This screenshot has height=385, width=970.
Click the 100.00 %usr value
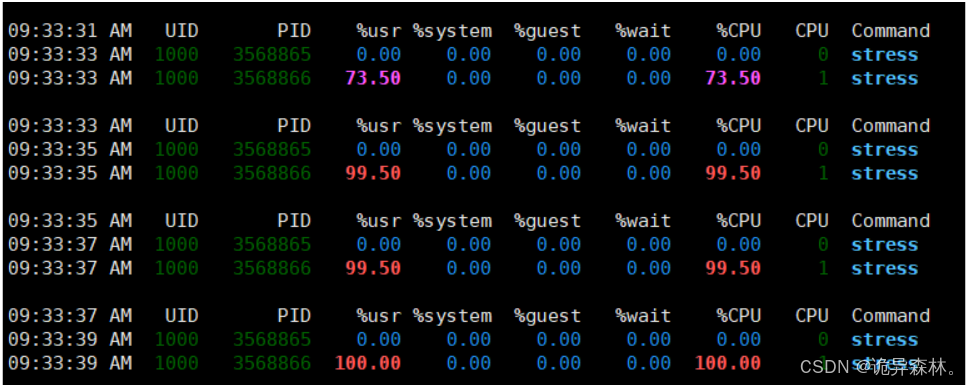[x=367, y=363]
